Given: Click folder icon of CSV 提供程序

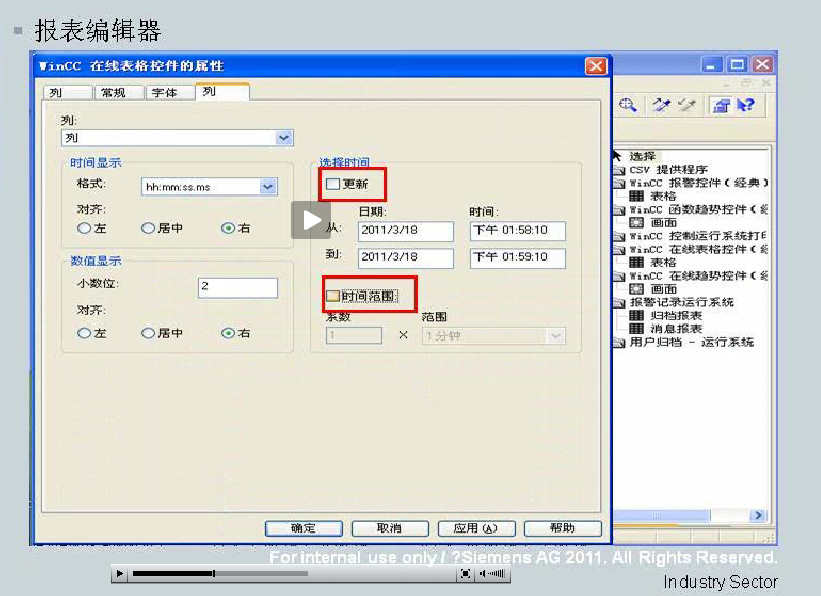Looking at the screenshot, I should tap(619, 170).
